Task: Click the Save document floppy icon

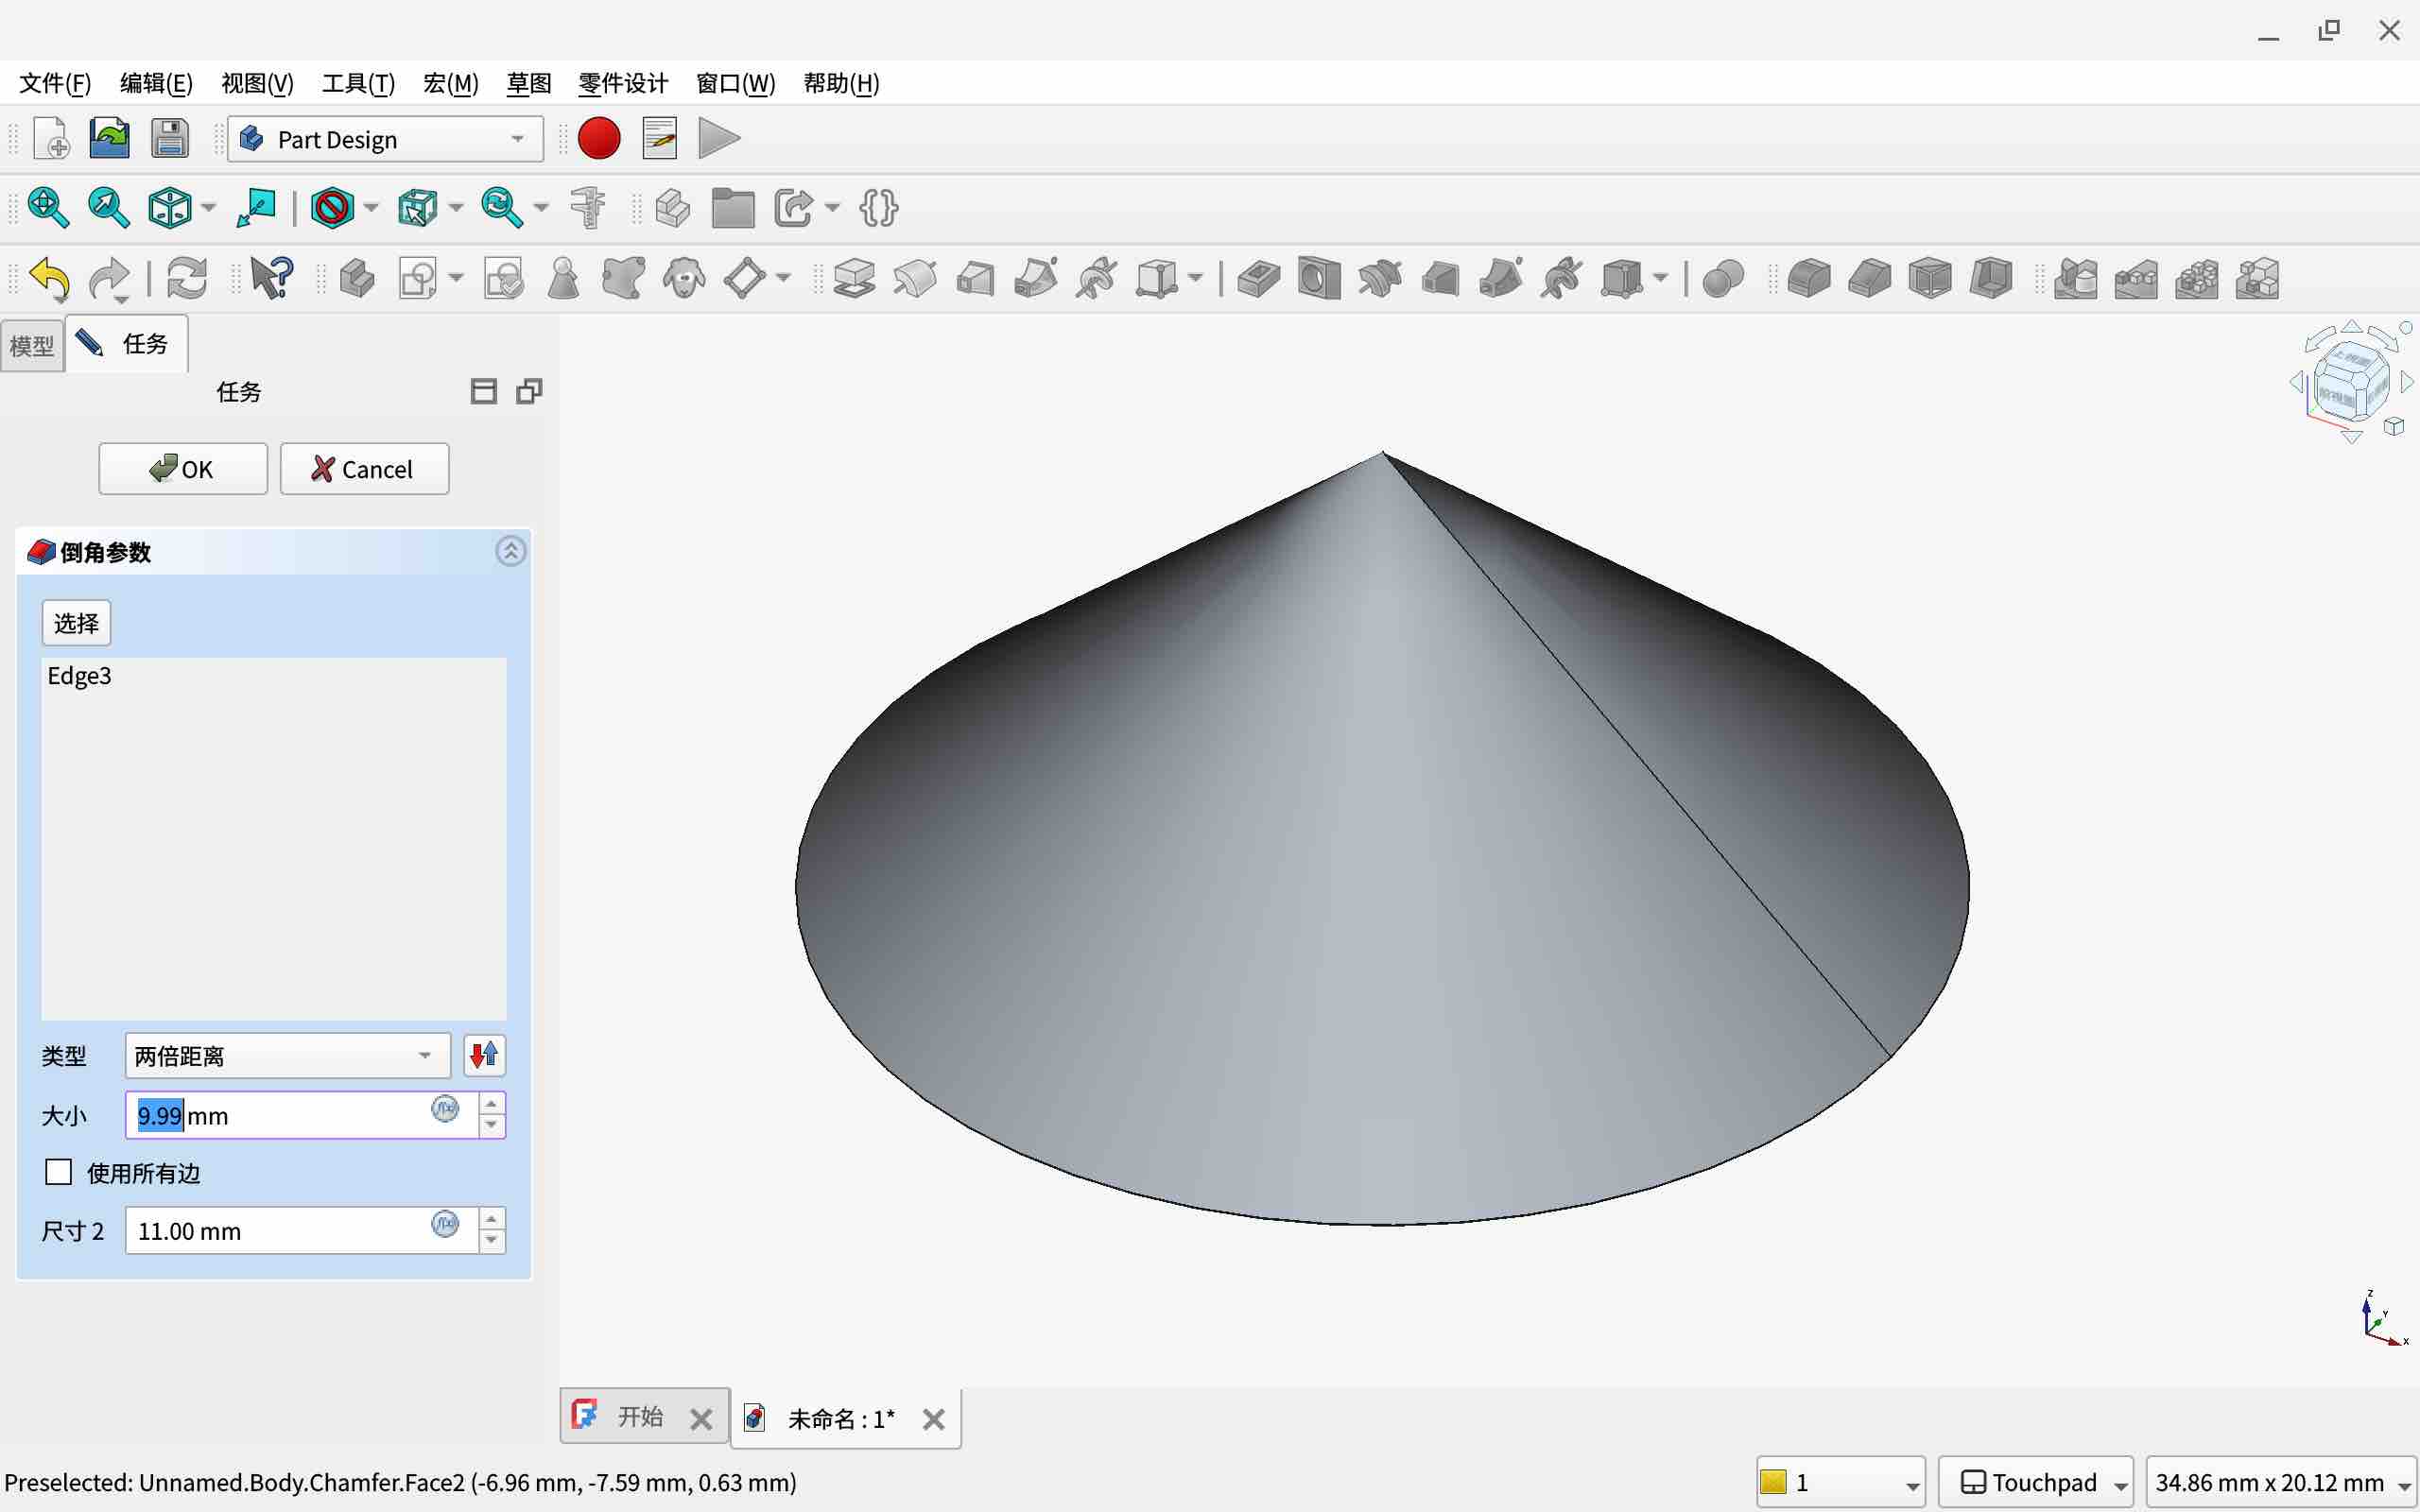Action: (x=170, y=139)
